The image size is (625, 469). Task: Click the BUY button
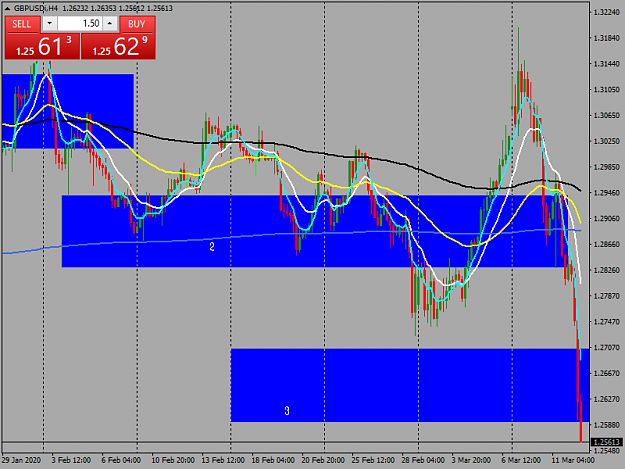[x=137, y=24]
